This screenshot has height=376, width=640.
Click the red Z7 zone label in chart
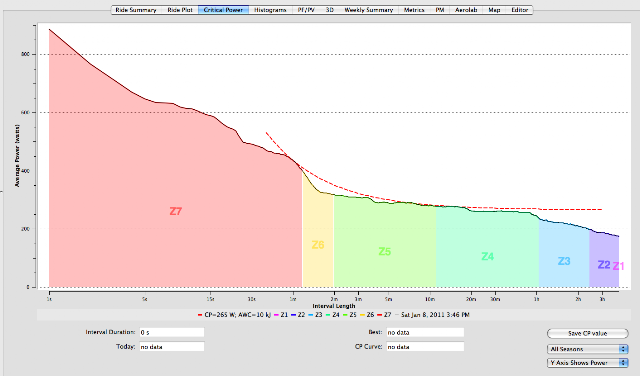pos(176,211)
